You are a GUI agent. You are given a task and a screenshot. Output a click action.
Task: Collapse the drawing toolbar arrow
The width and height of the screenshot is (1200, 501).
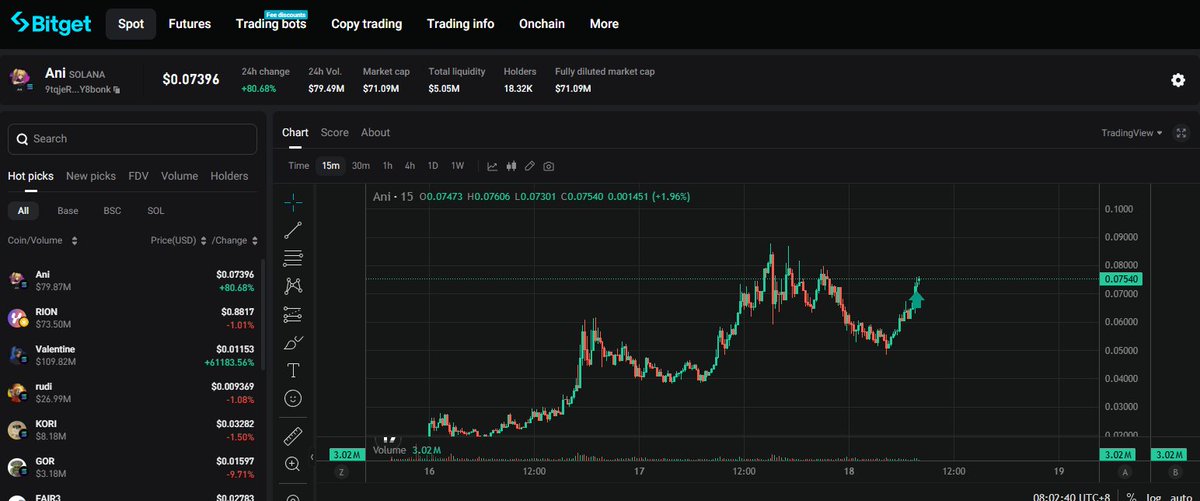point(312,457)
